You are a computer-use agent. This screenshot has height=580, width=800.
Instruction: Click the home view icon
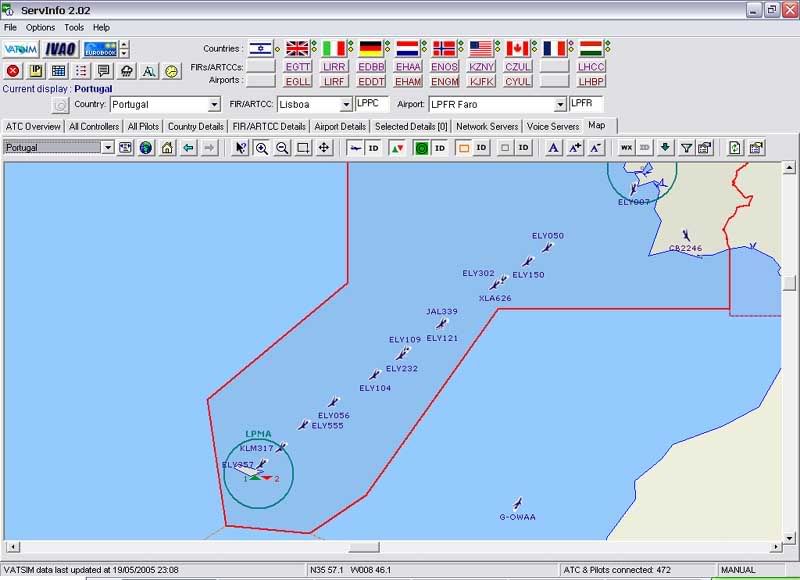pyautogui.click(x=167, y=148)
